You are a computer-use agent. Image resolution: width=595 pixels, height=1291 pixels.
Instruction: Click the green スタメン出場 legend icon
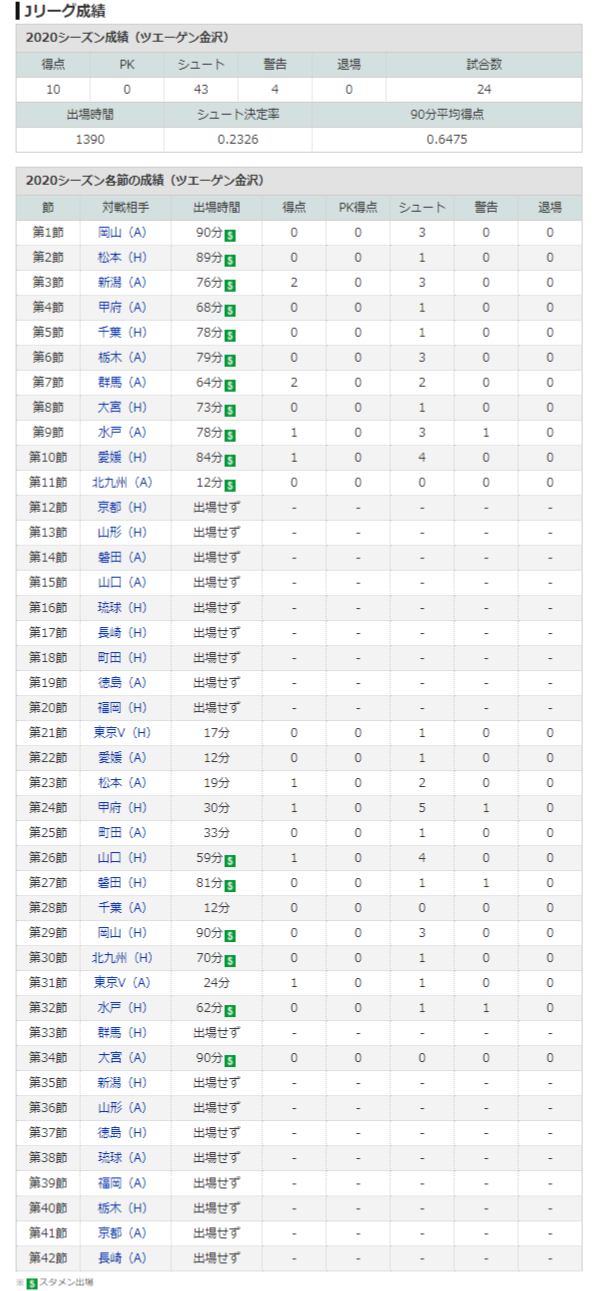pos(31,1283)
